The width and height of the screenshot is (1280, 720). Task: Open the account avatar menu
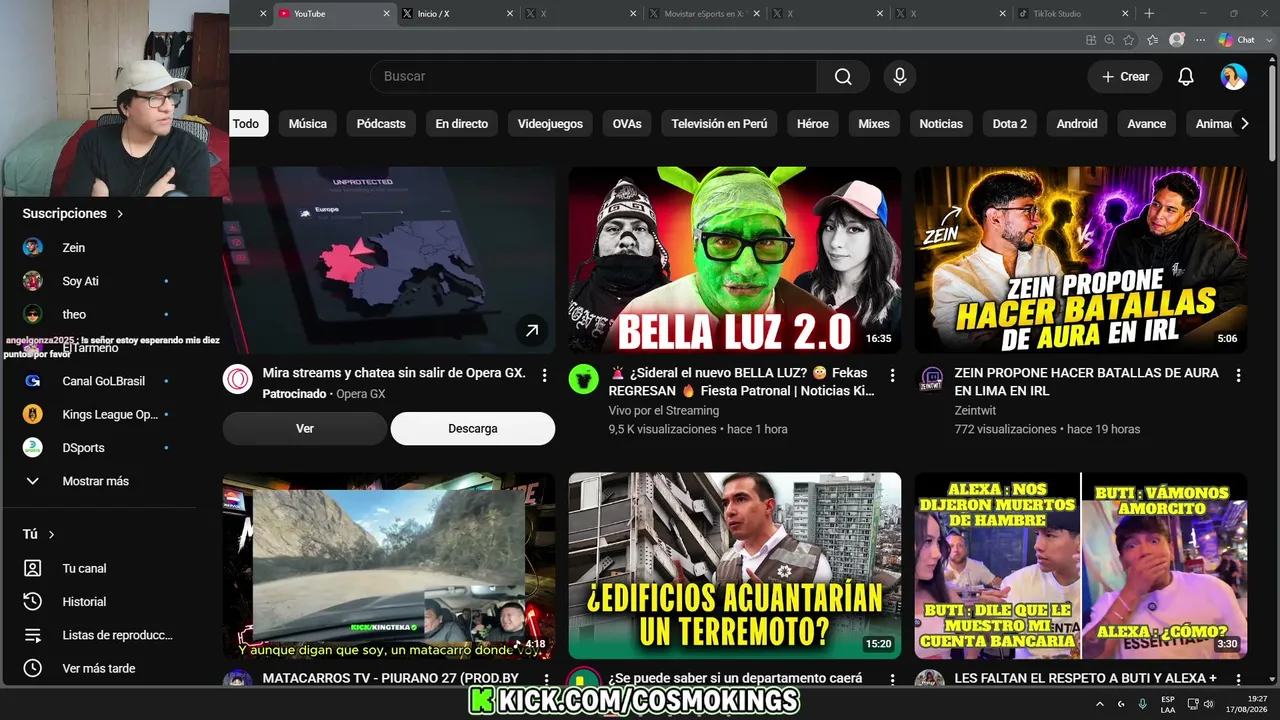(1234, 77)
